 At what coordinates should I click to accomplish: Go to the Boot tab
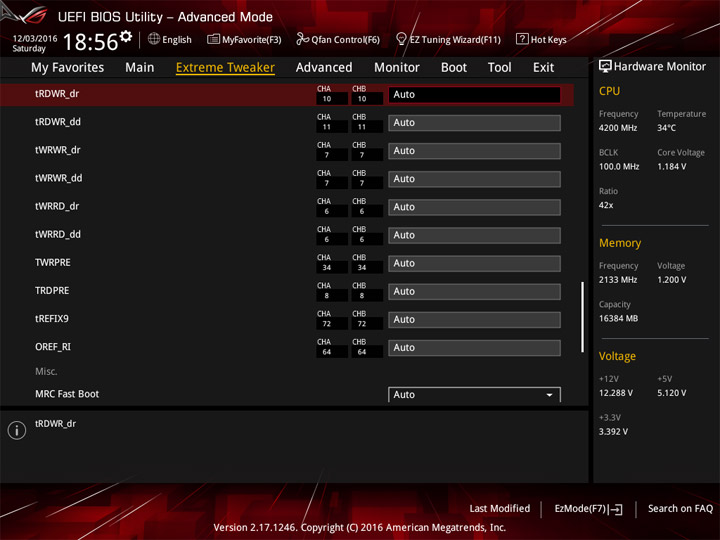454,68
